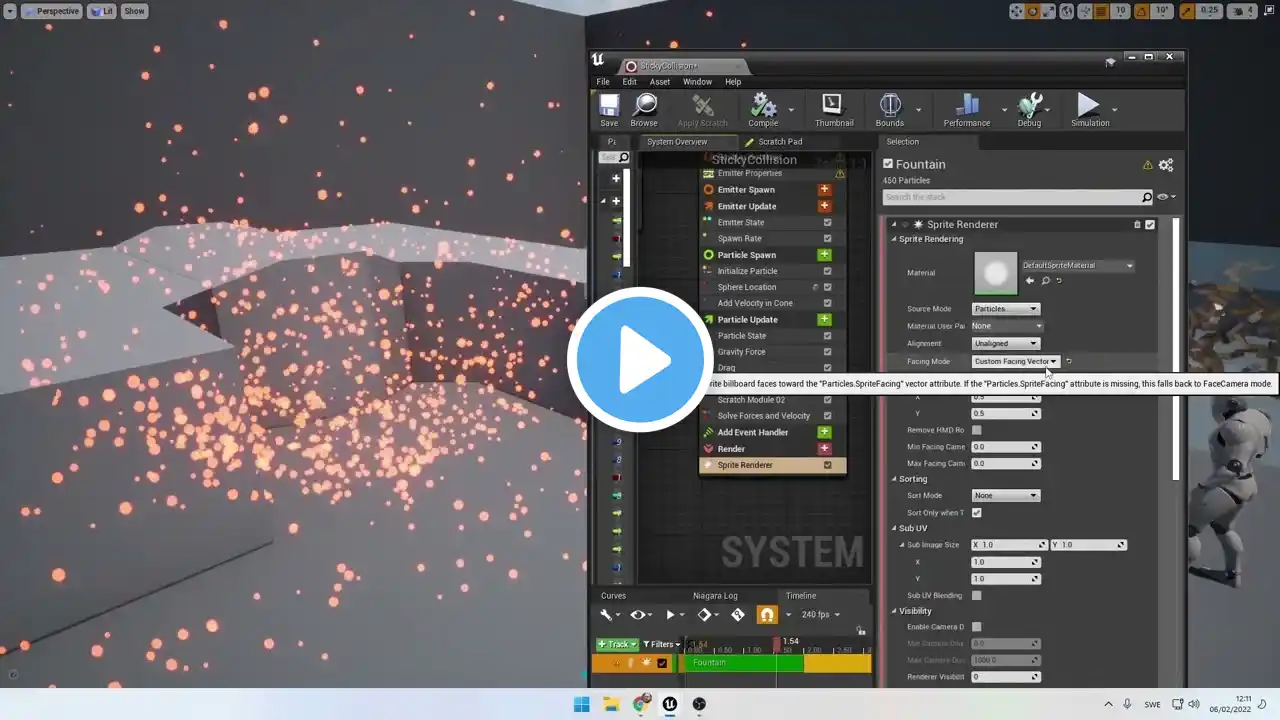Open the 240 fps dropdown
Viewport: 1280px width, 720px height.
coord(821,615)
